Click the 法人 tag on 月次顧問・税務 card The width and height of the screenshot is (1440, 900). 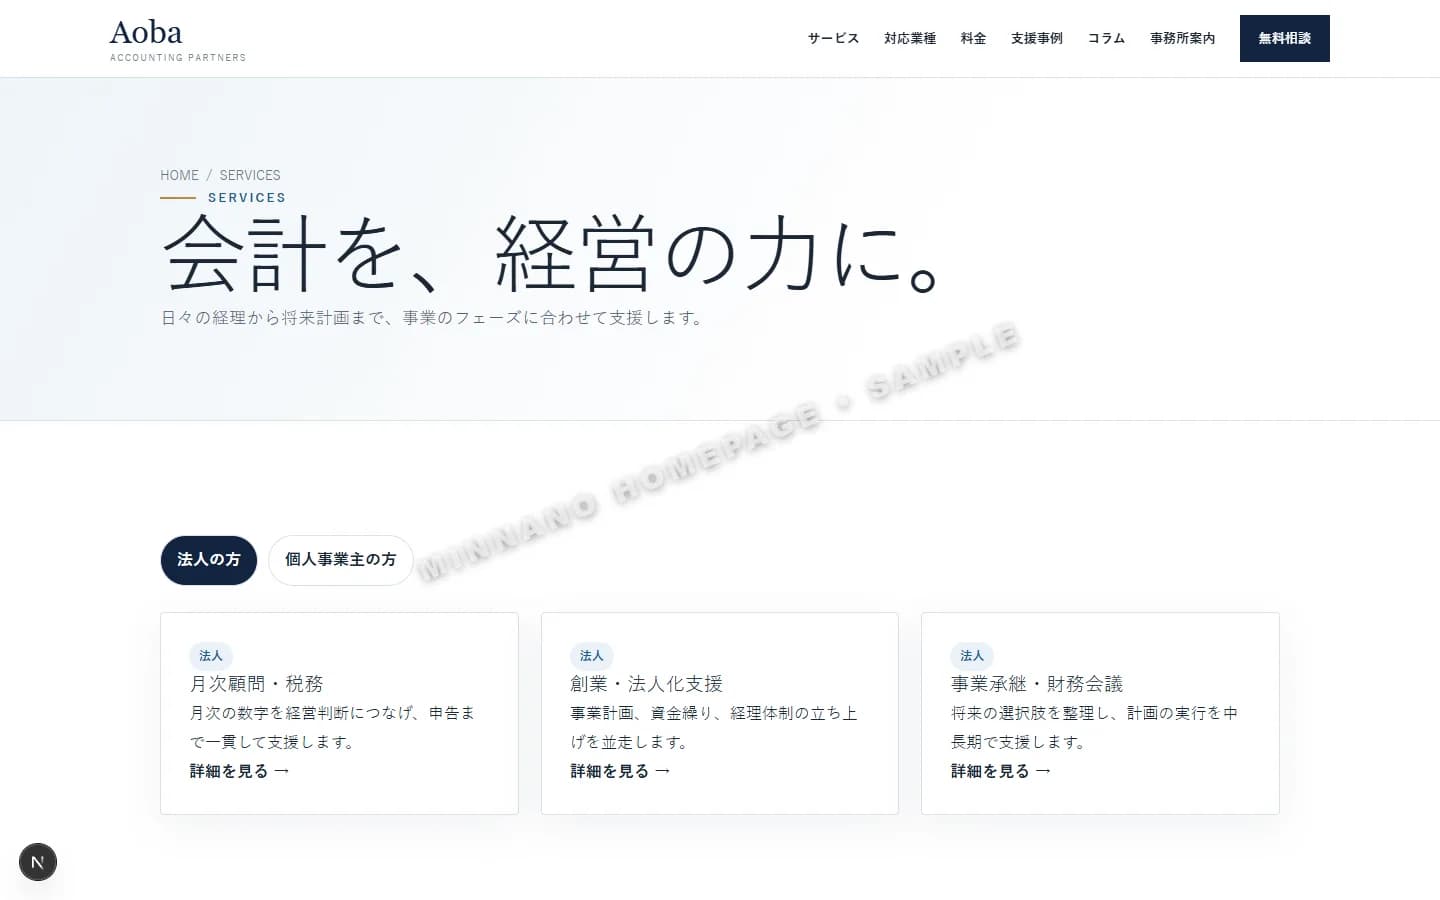tap(211, 656)
